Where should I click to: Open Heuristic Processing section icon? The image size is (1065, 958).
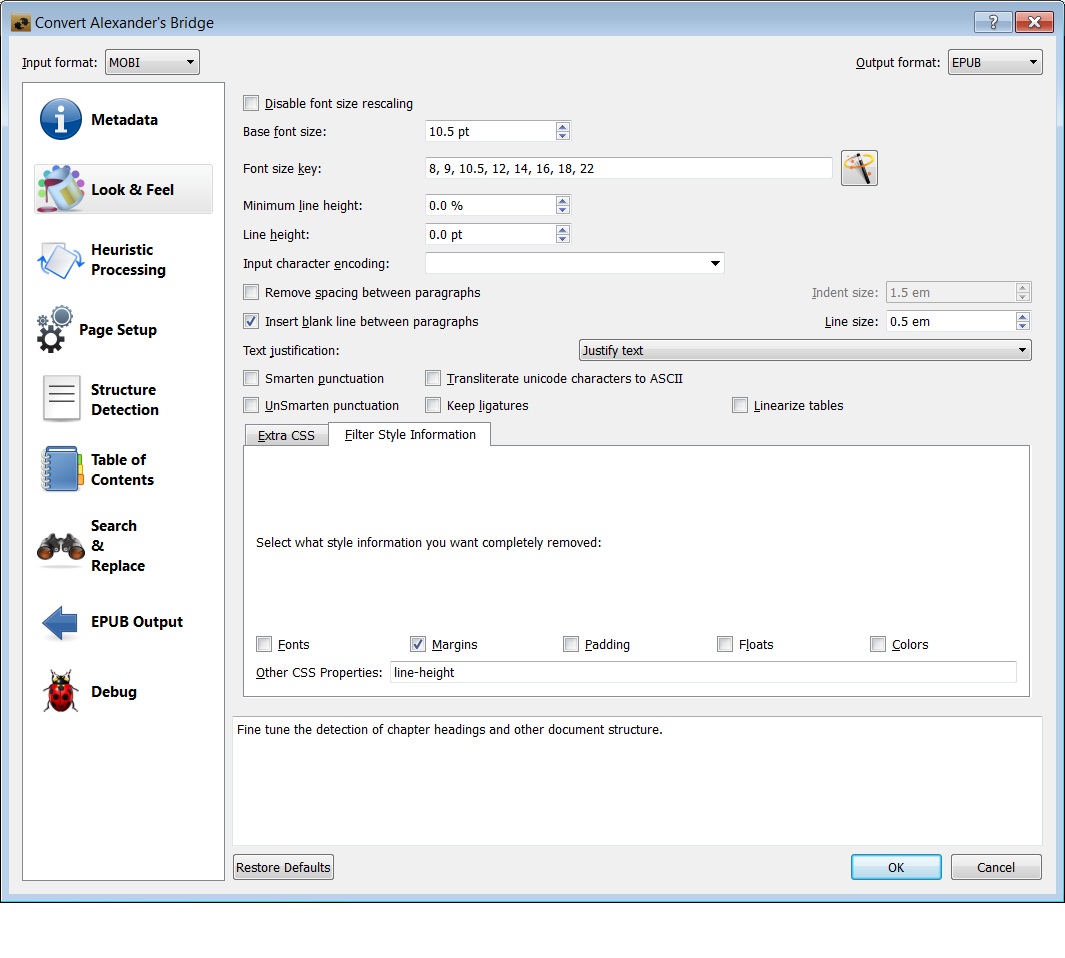(60, 260)
